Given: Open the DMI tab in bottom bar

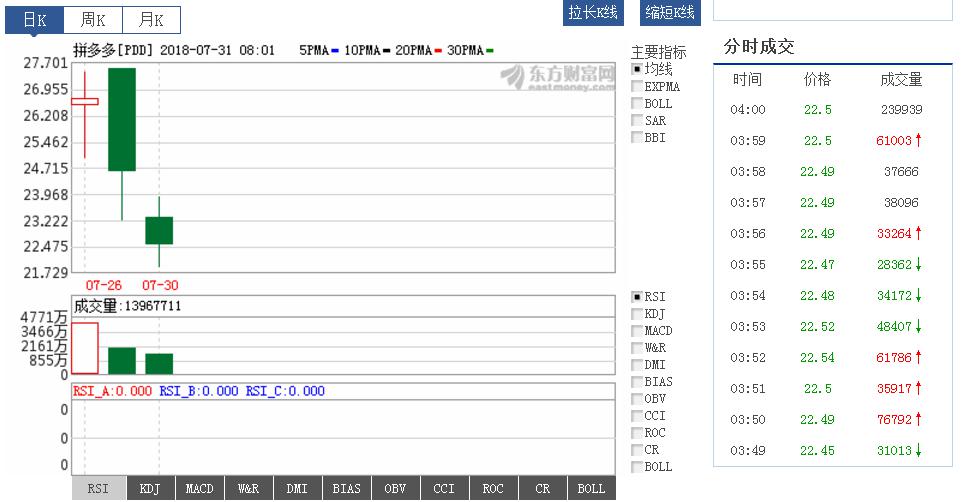Looking at the screenshot, I should coord(297,488).
